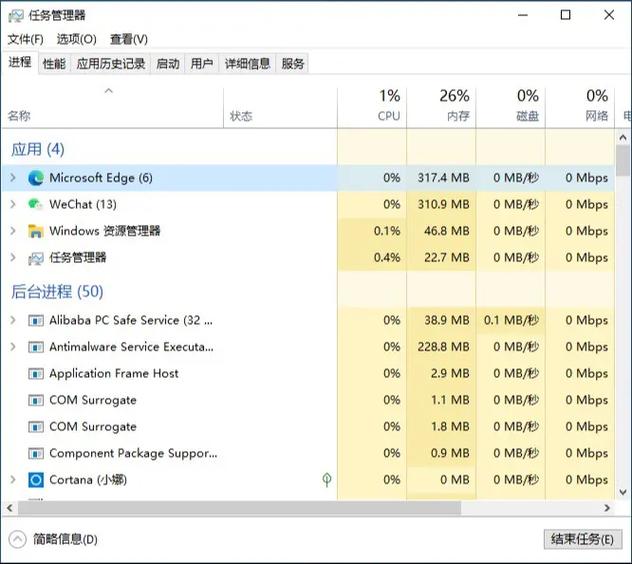The width and height of the screenshot is (632, 564).
Task: Open the 文件(F) menu
Action: coord(25,39)
